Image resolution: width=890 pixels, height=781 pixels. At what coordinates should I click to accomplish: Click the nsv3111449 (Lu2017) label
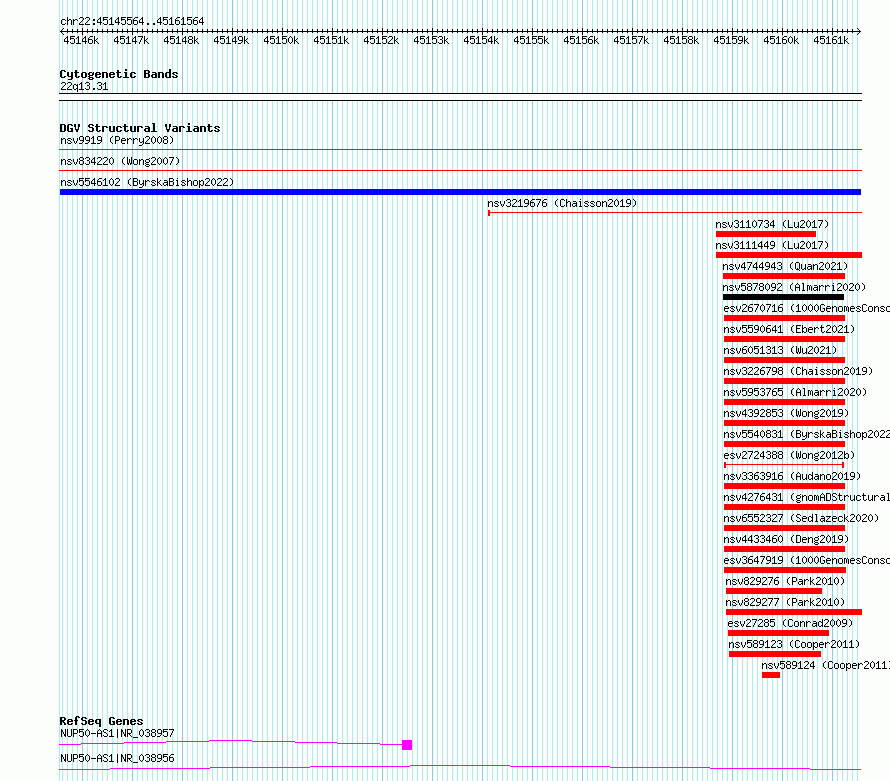[x=772, y=245]
